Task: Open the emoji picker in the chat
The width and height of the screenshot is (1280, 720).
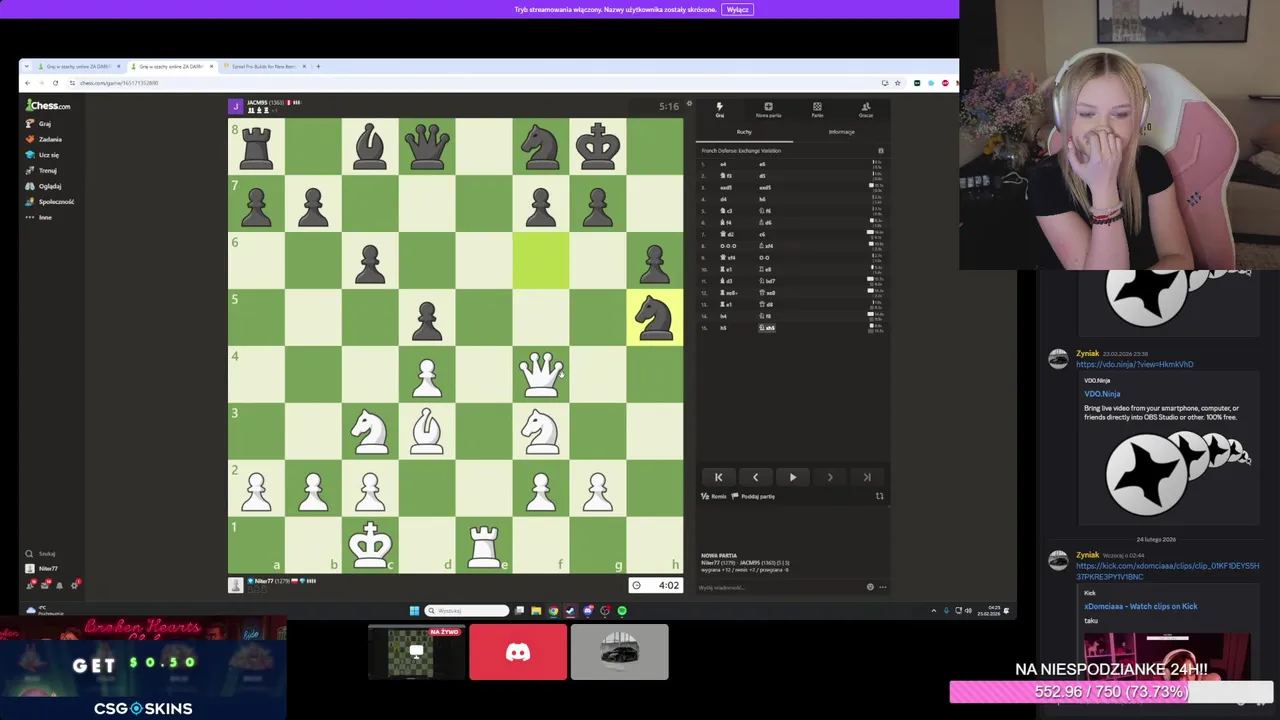Action: point(870,587)
